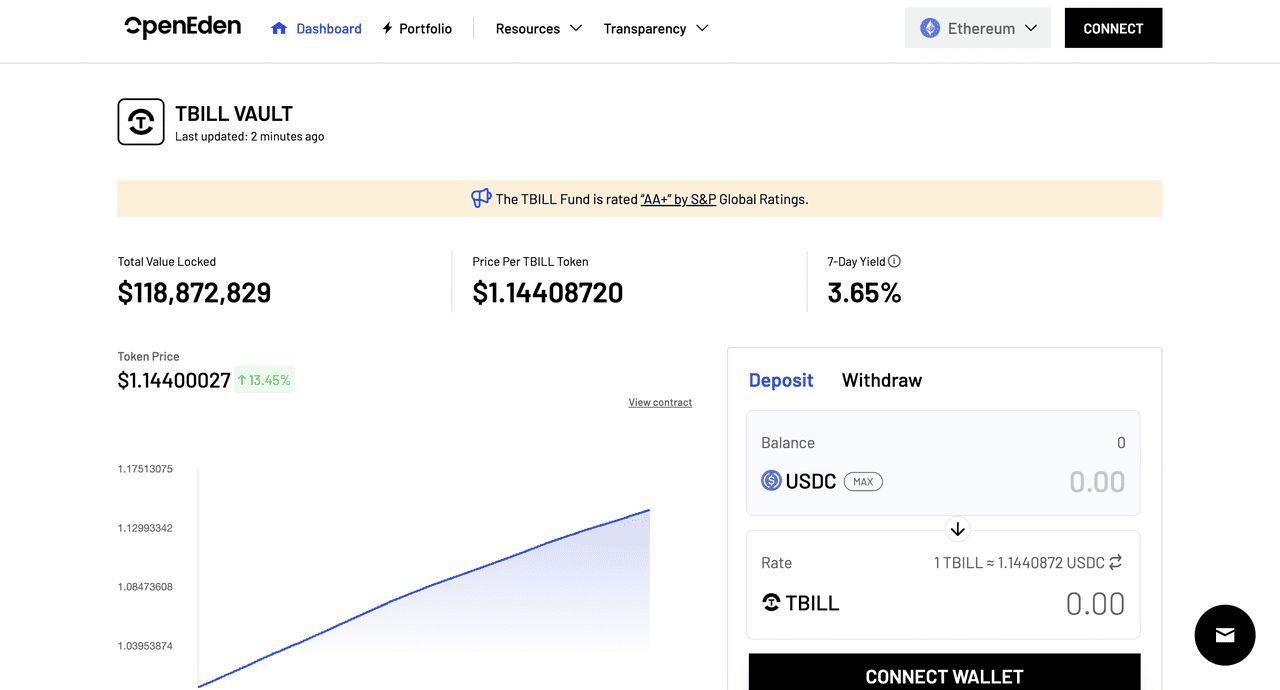Click the OpenEden logo

(x=183, y=27)
